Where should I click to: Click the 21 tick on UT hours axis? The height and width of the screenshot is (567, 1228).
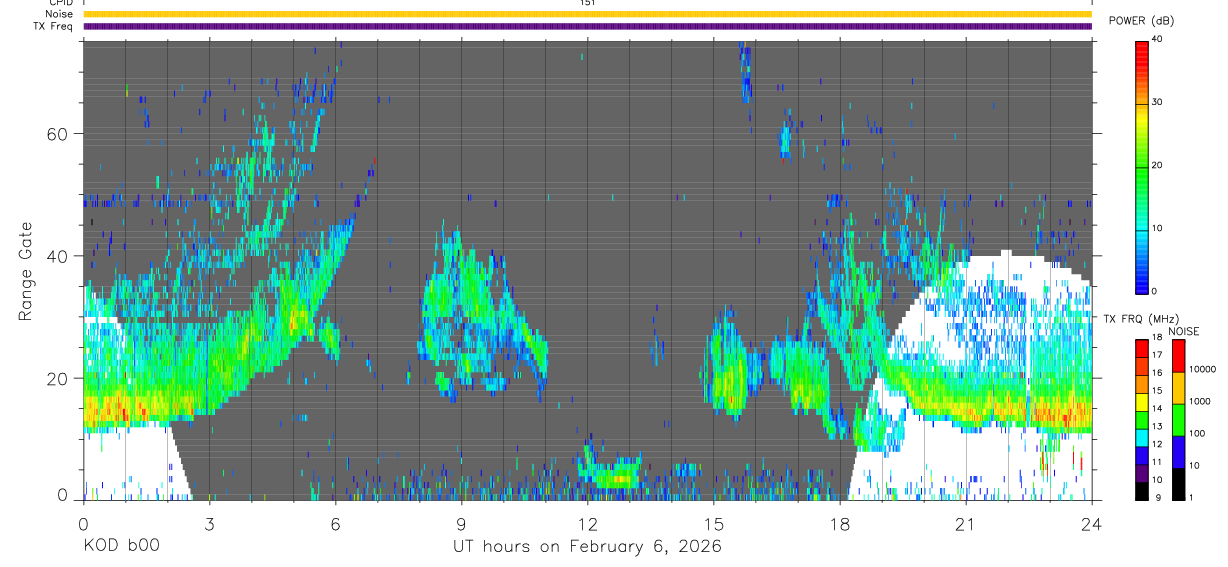pos(966,522)
